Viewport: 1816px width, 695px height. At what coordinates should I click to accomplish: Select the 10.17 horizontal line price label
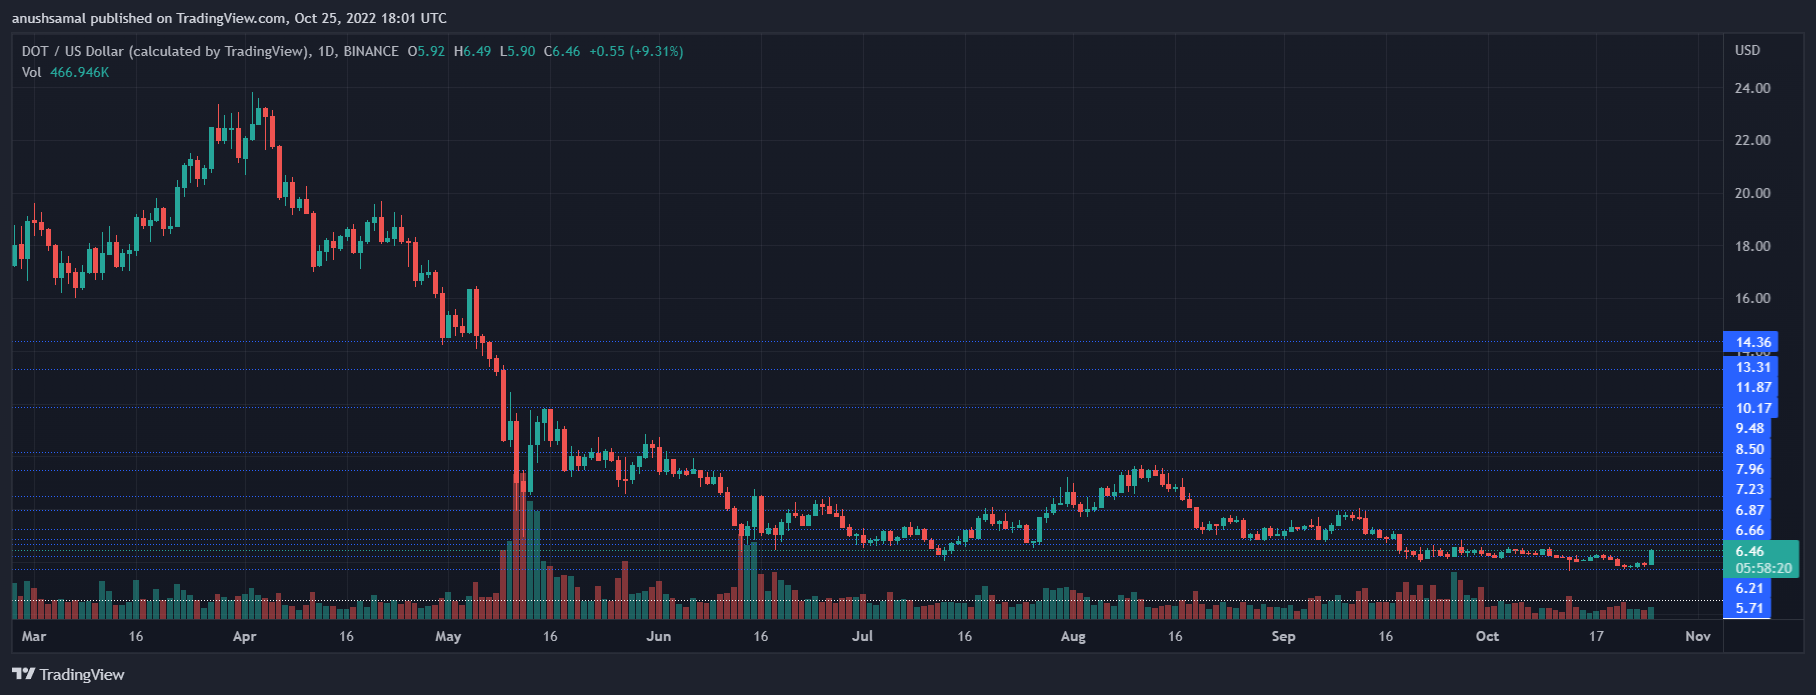click(x=1752, y=408)
